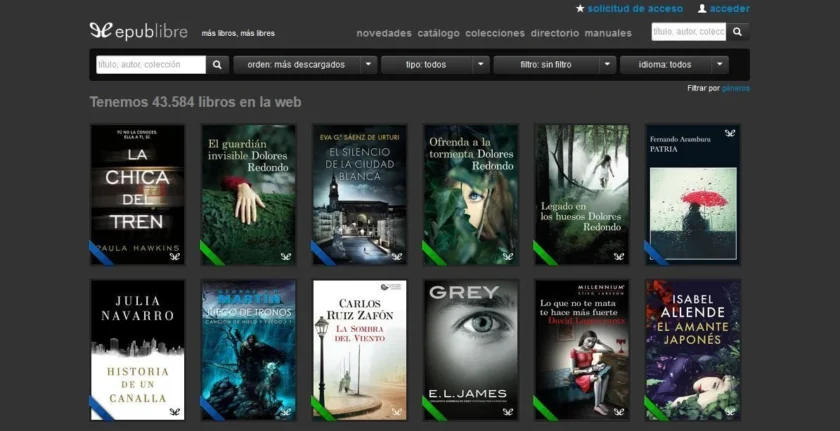Open the géneros filter link
The height and width of the screenshot is (431, 840).
[736, 88]
